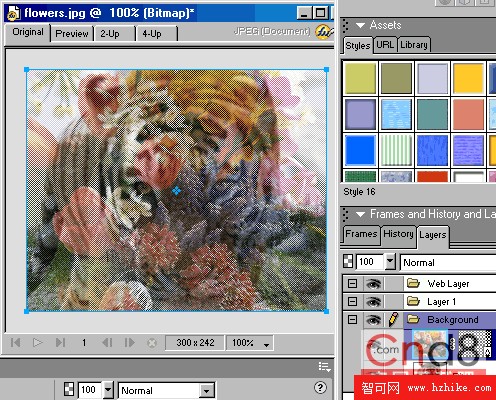Viewport: 496px width, 400px height.
Task: Click the pencil icon on Background layer
Action: coord(393,319)
